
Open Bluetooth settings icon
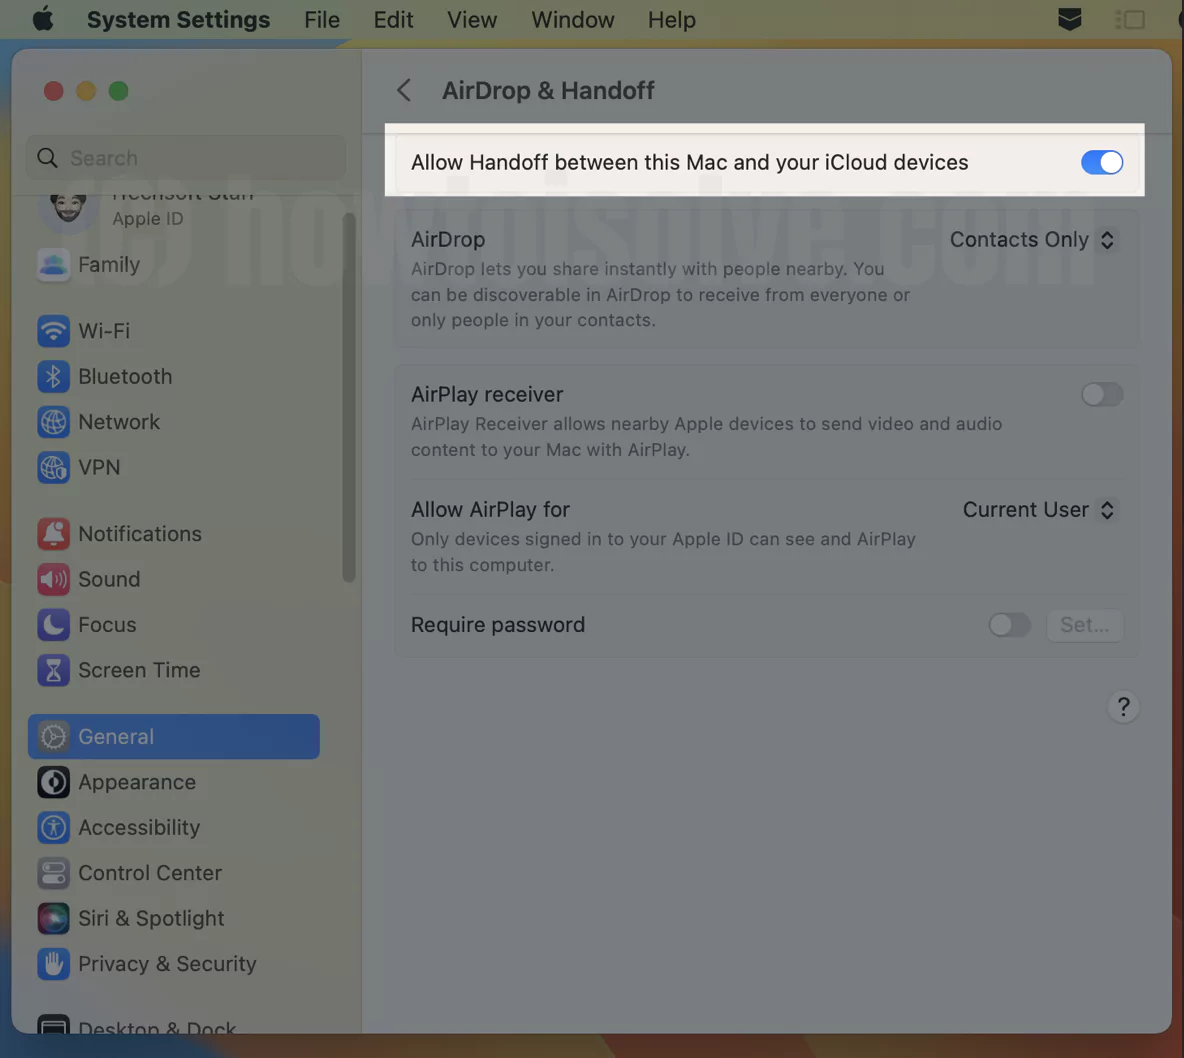tap(53, 376)
